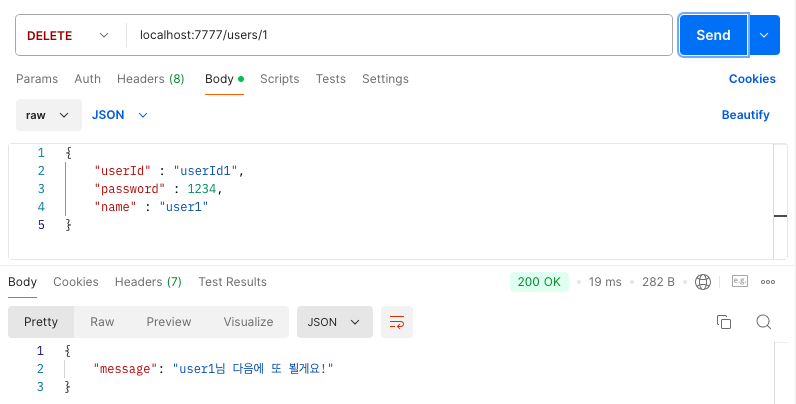Click the "userId1" value in request body
Viewport: 796px width, 404px height.
coord(205,171)
